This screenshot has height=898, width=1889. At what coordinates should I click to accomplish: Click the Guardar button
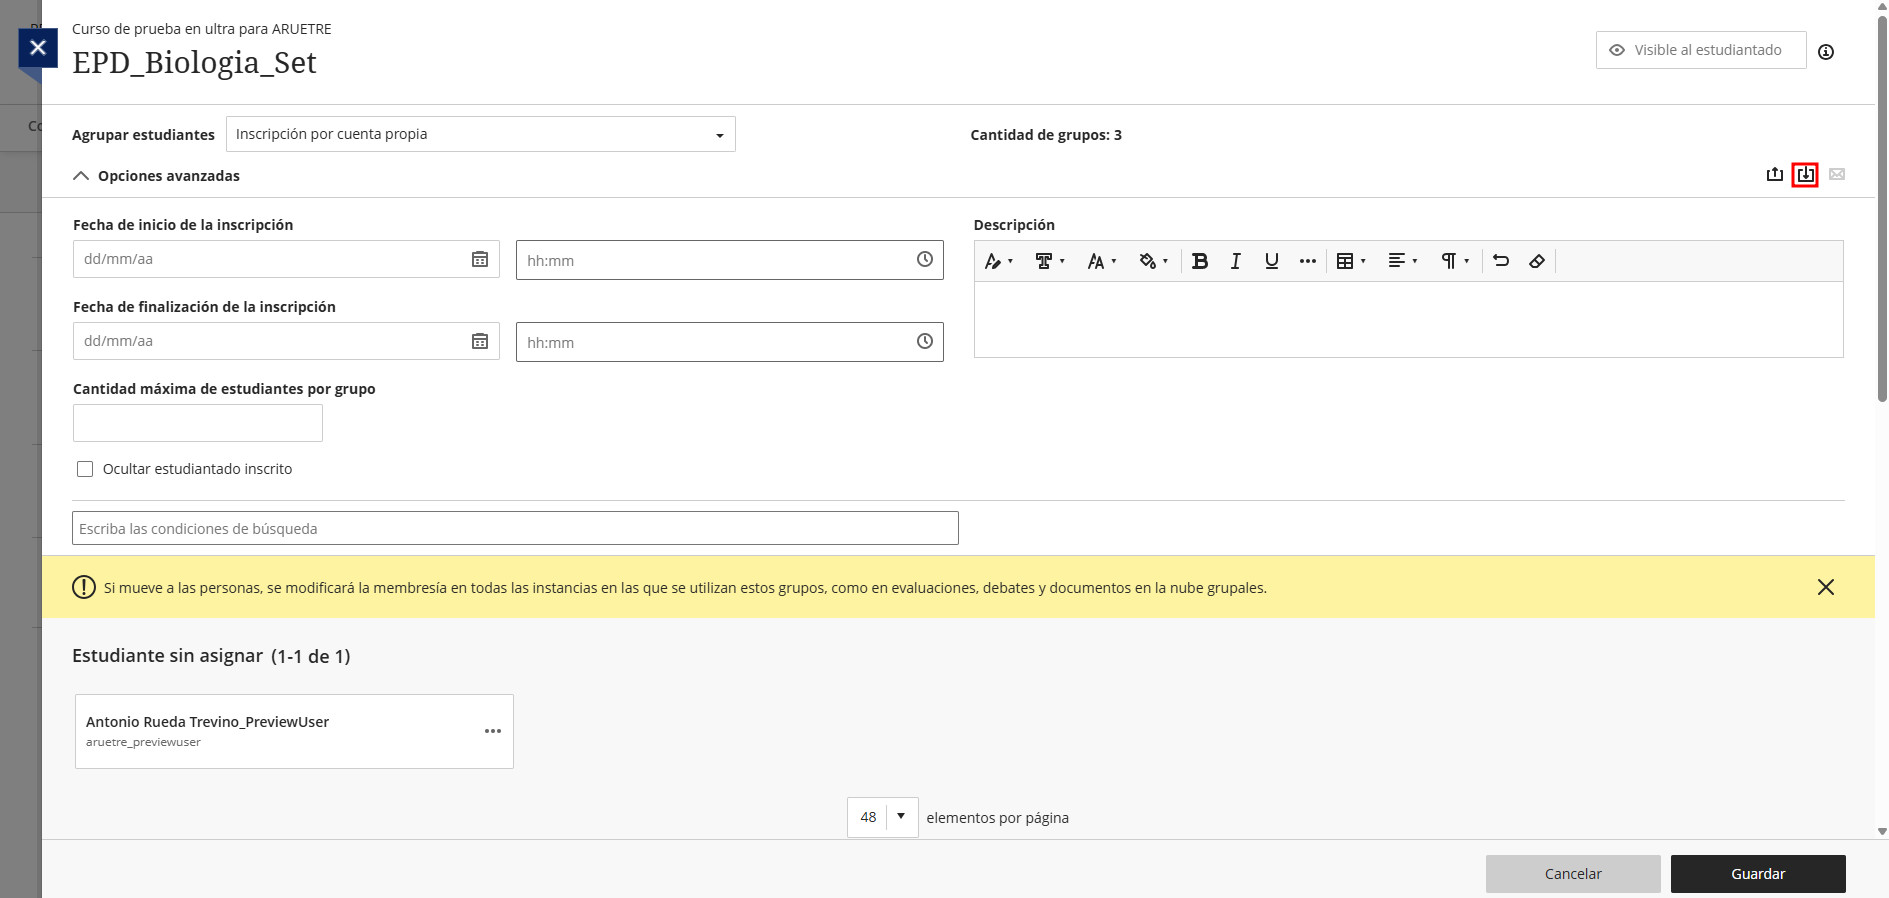(x=1757, y=874)
